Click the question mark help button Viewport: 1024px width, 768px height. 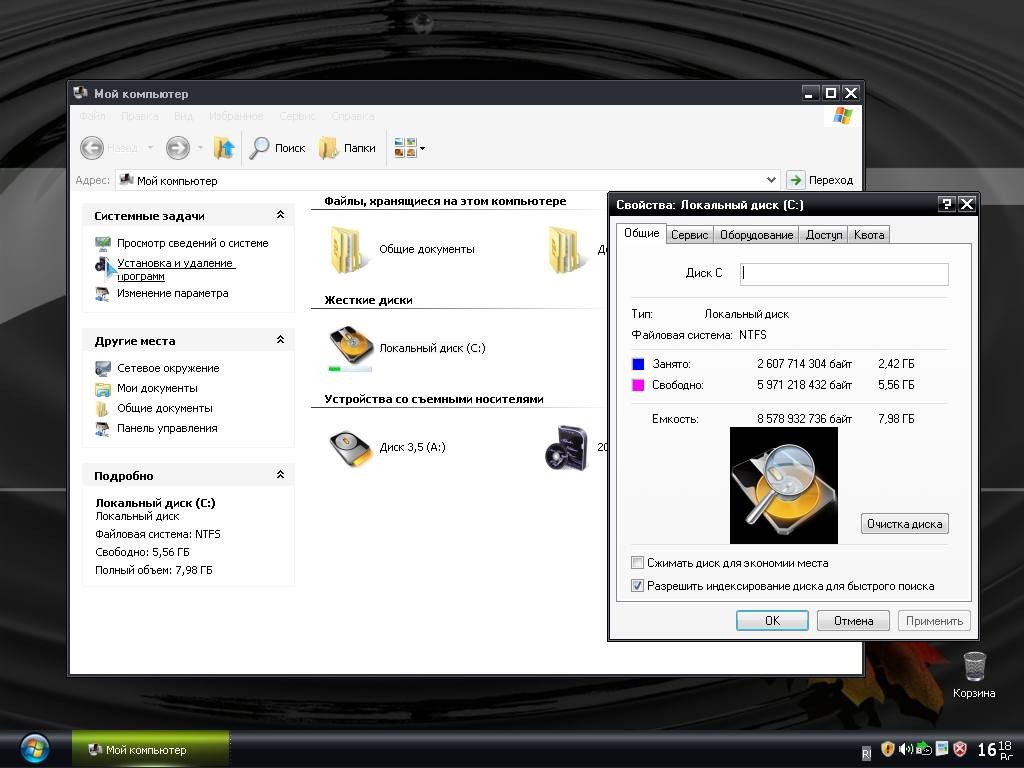point(946,204)
